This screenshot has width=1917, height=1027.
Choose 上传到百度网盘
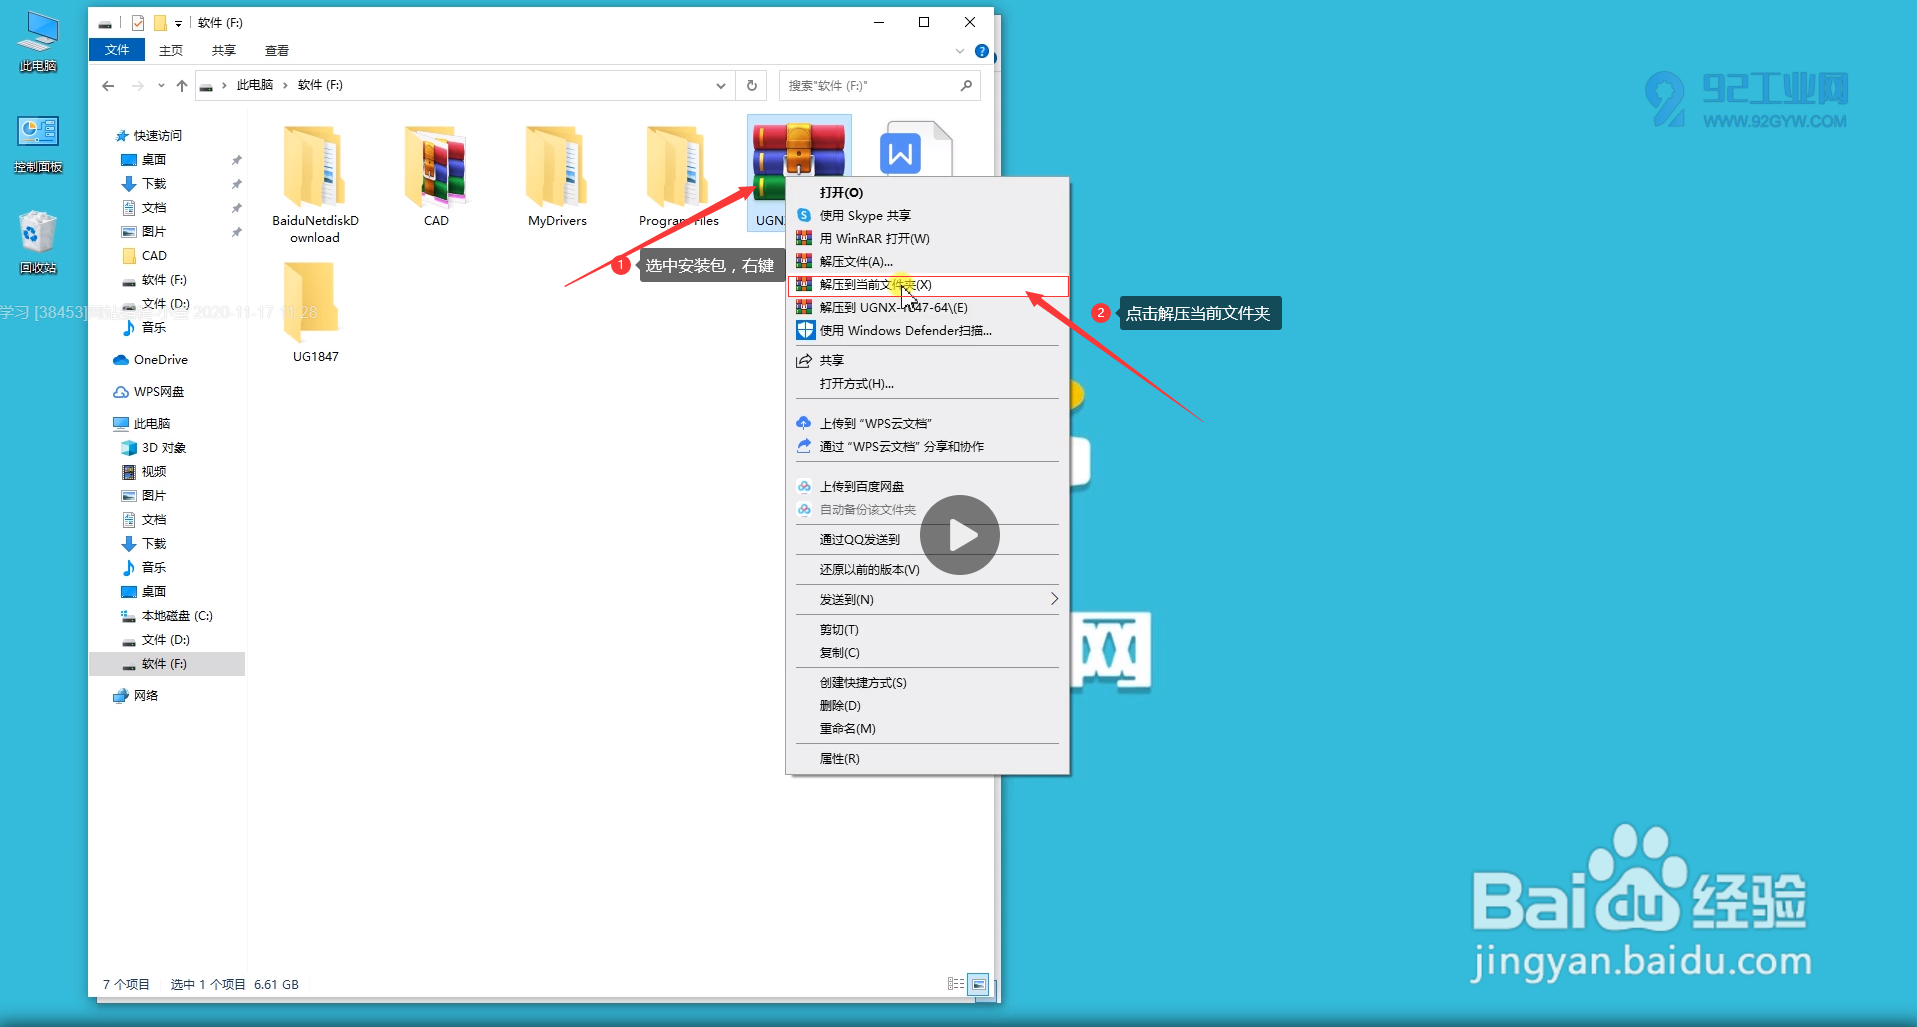(x=928, y=486)
